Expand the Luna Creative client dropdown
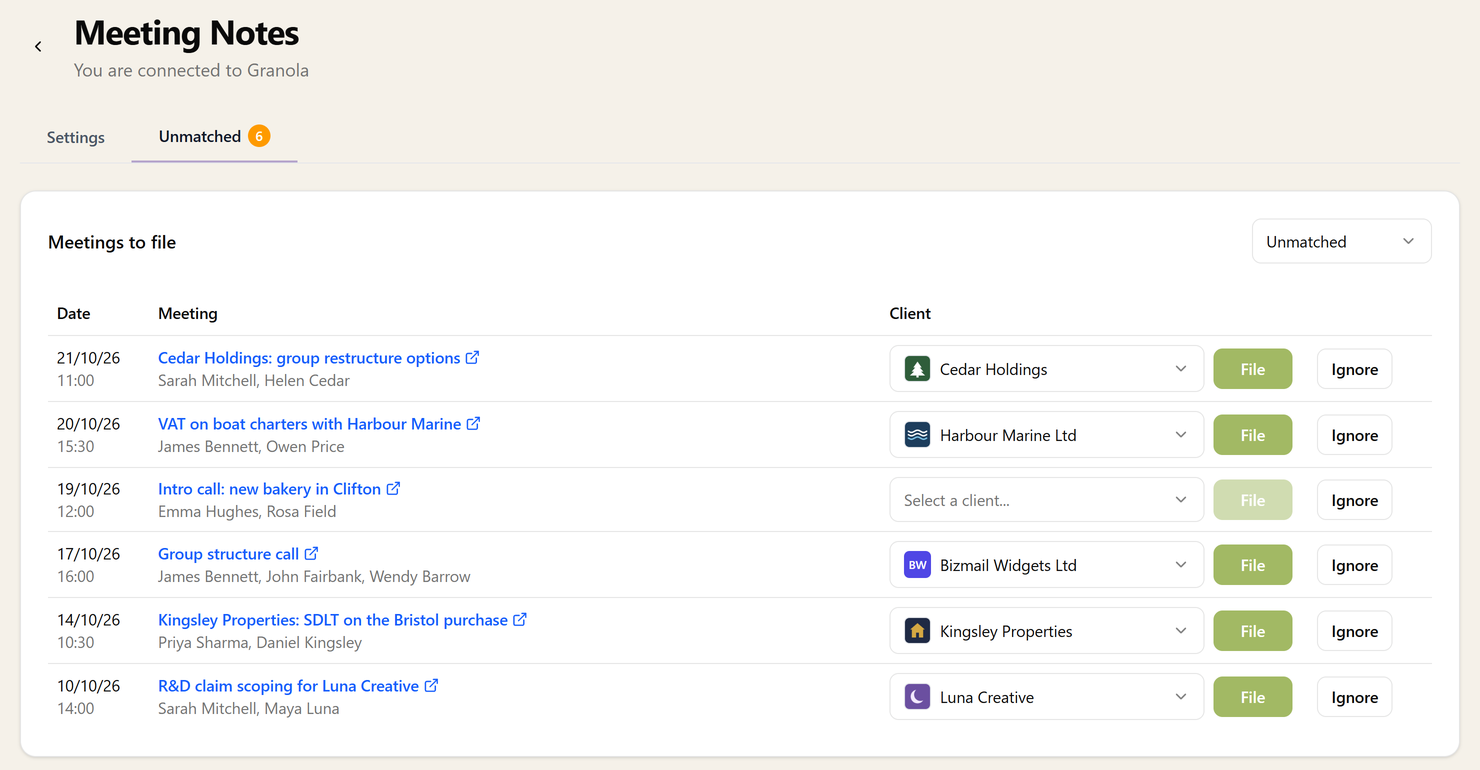The height and width of the screenshot is (770, 1480). click(x=1046, y=697)
